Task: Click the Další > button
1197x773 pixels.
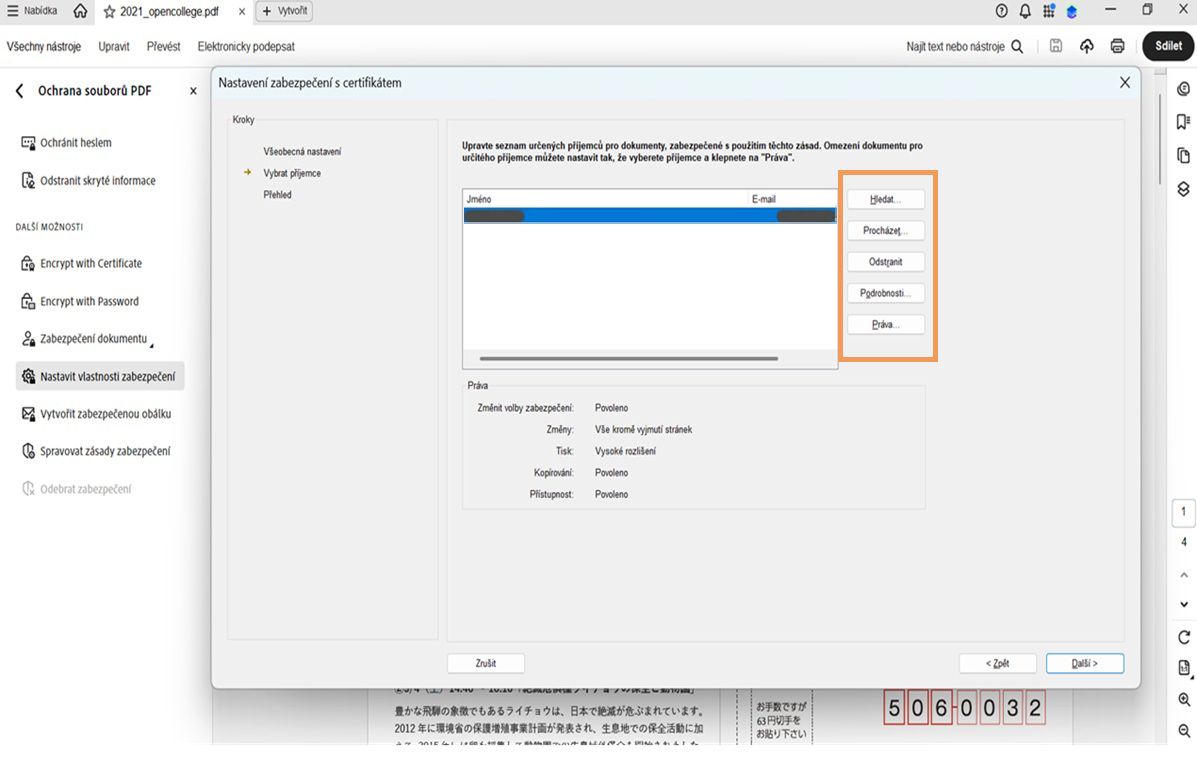Action: [1084, 663]
